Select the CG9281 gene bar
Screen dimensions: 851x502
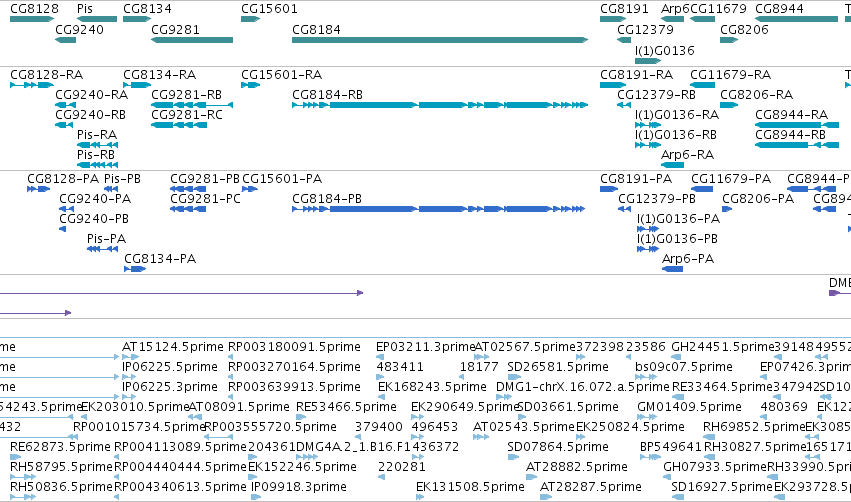tap(192, 40)
